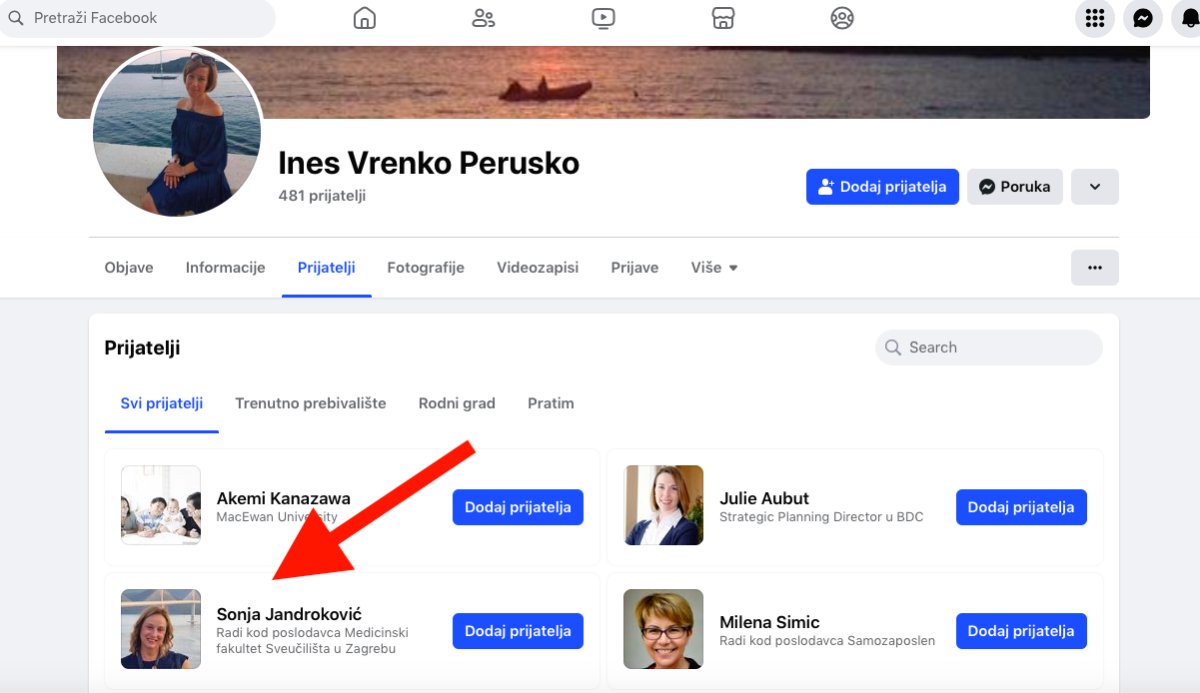Click the Poruka message button

coord(1015,187)
